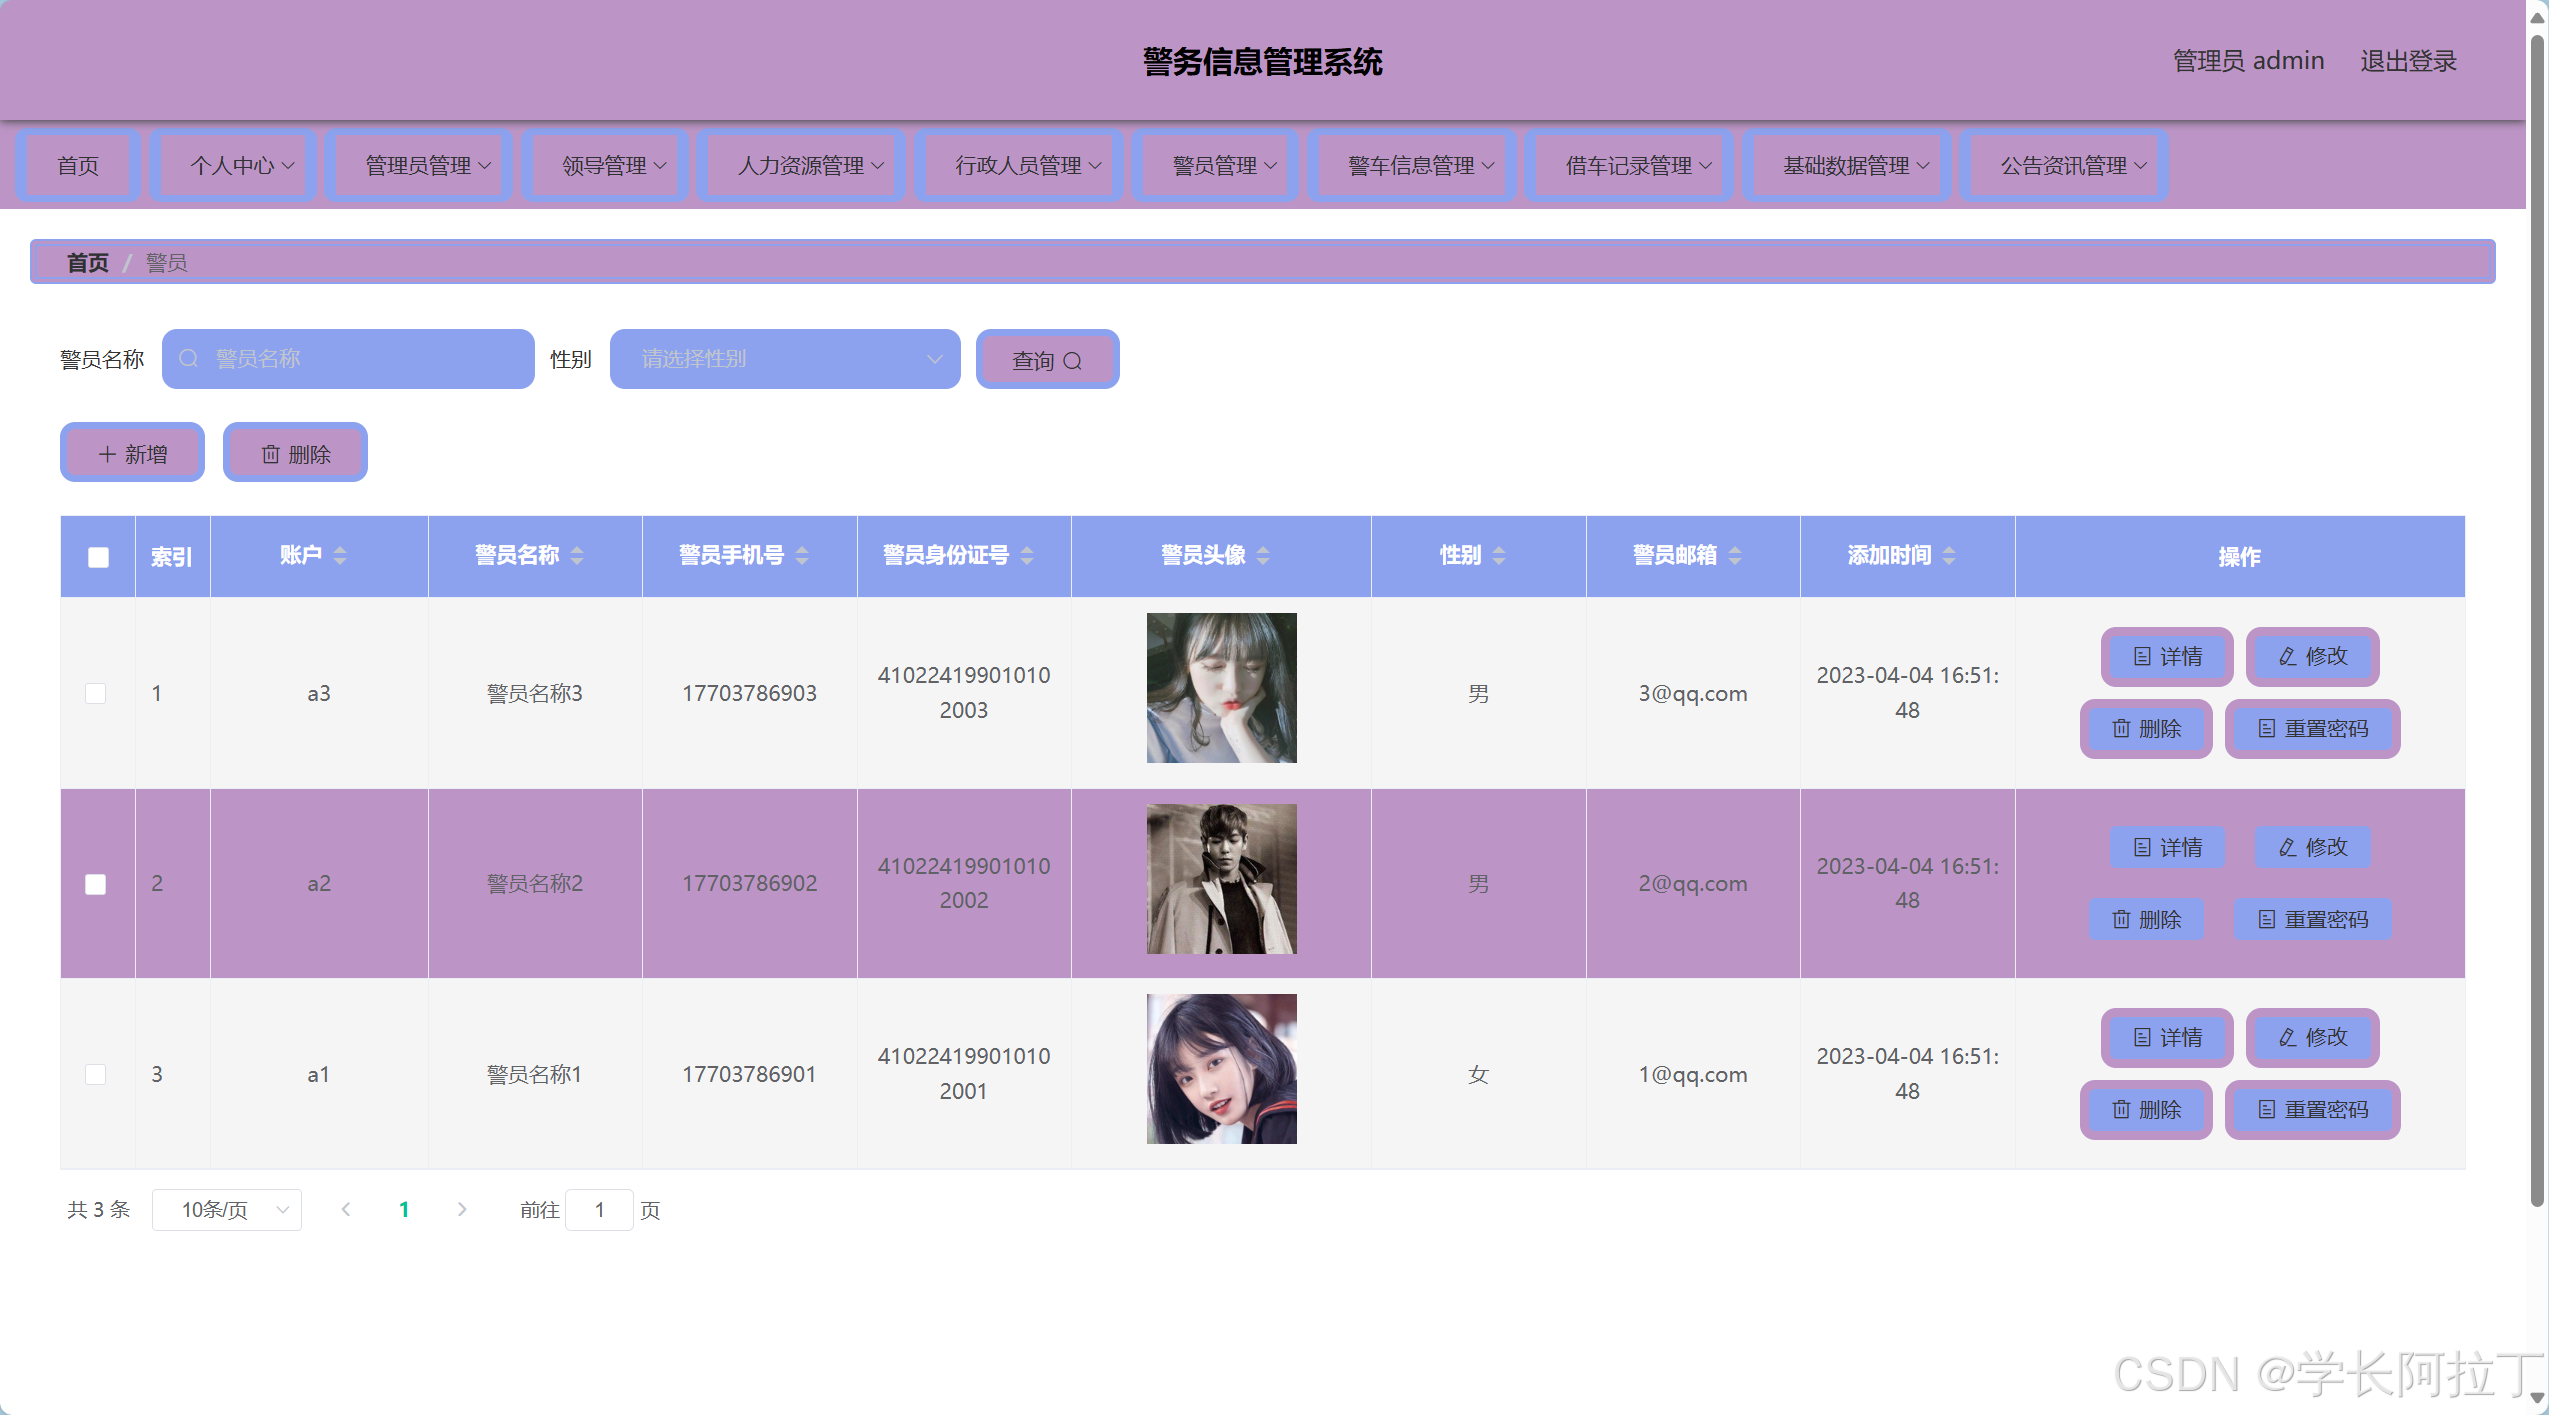The height and width of the screenshot is (1415, 2549).
Task: Open the 10条/页 page size dropdown
Action: click(227, 1210)
